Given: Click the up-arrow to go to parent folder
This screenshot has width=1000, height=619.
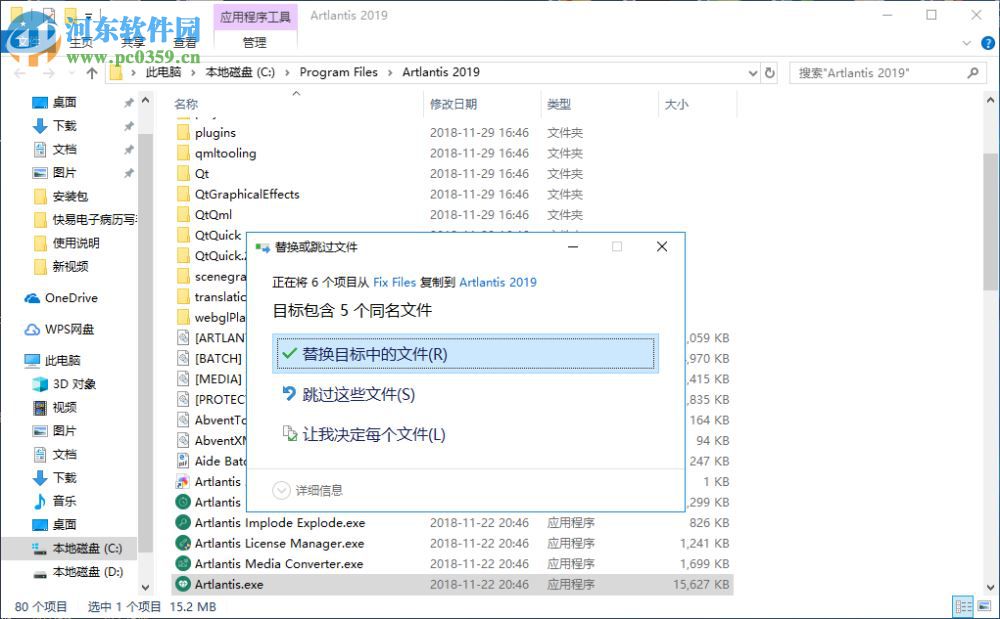Looking at the screenshot, I should tap(91, 72).
